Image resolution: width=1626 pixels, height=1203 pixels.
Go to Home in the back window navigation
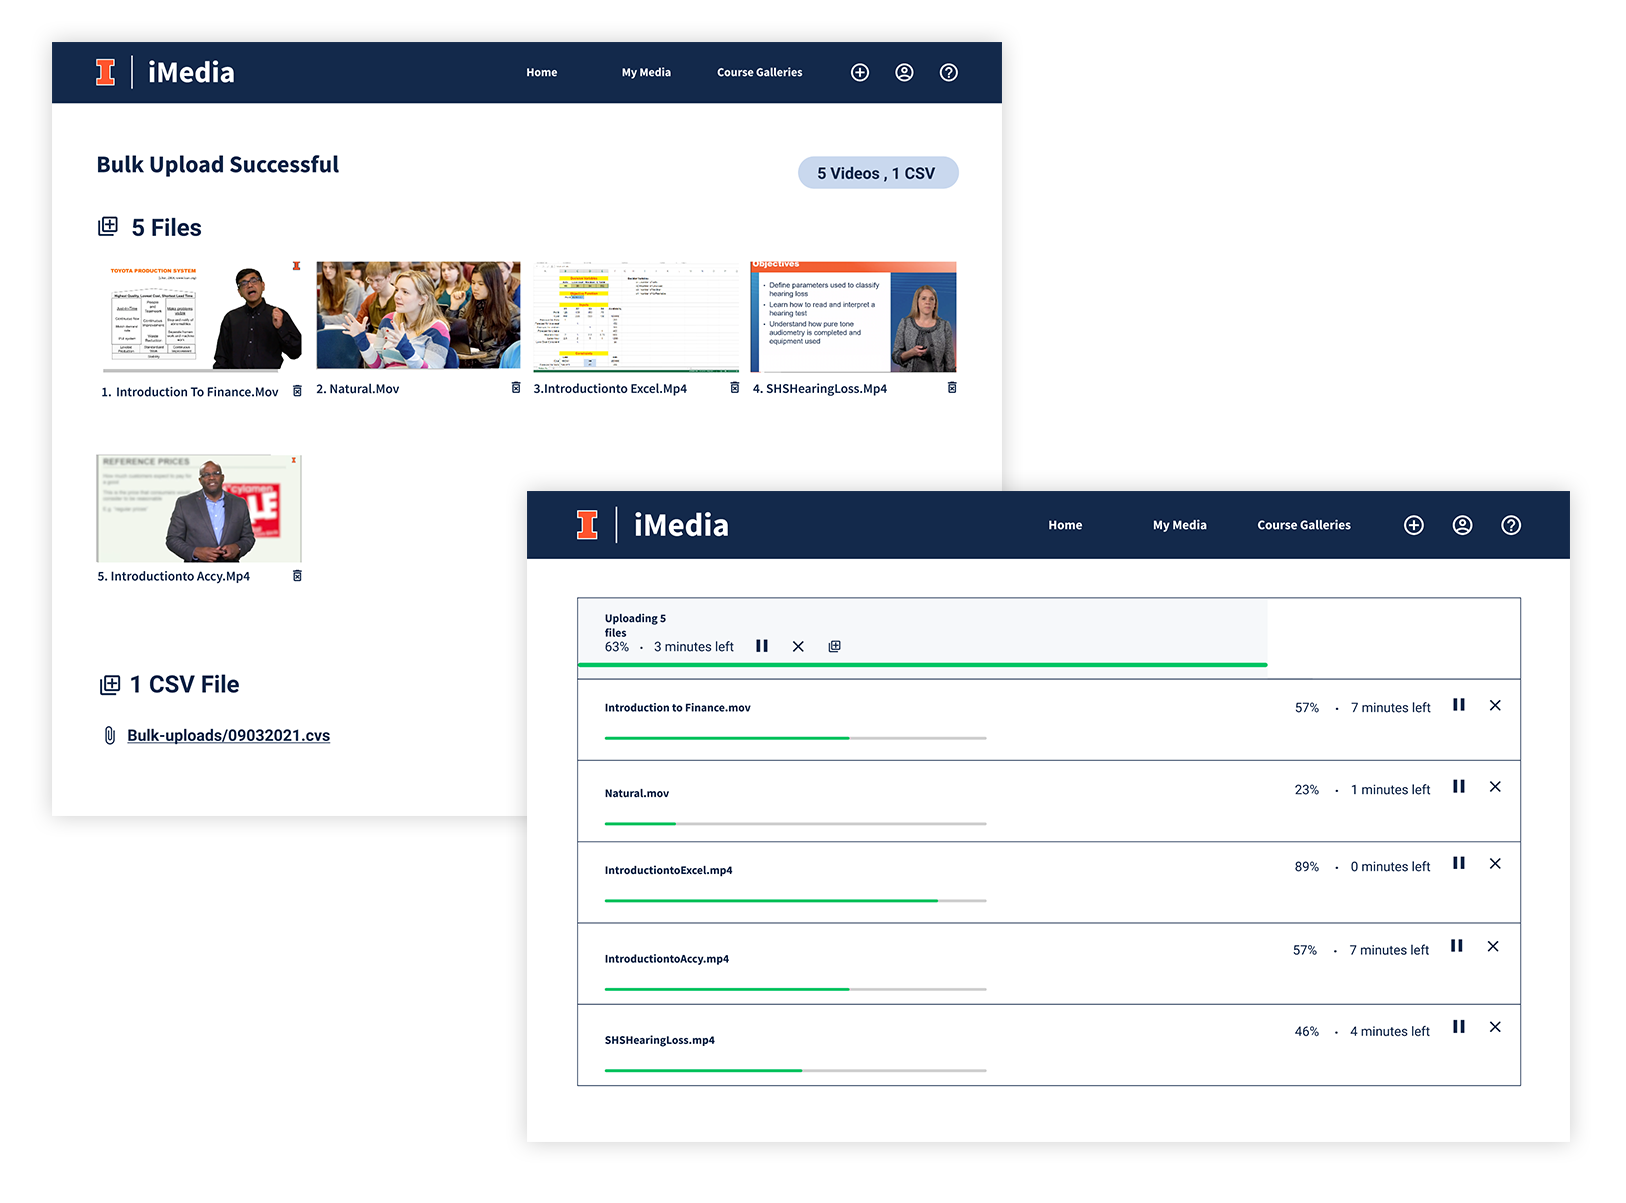click(x=542, y=72)
